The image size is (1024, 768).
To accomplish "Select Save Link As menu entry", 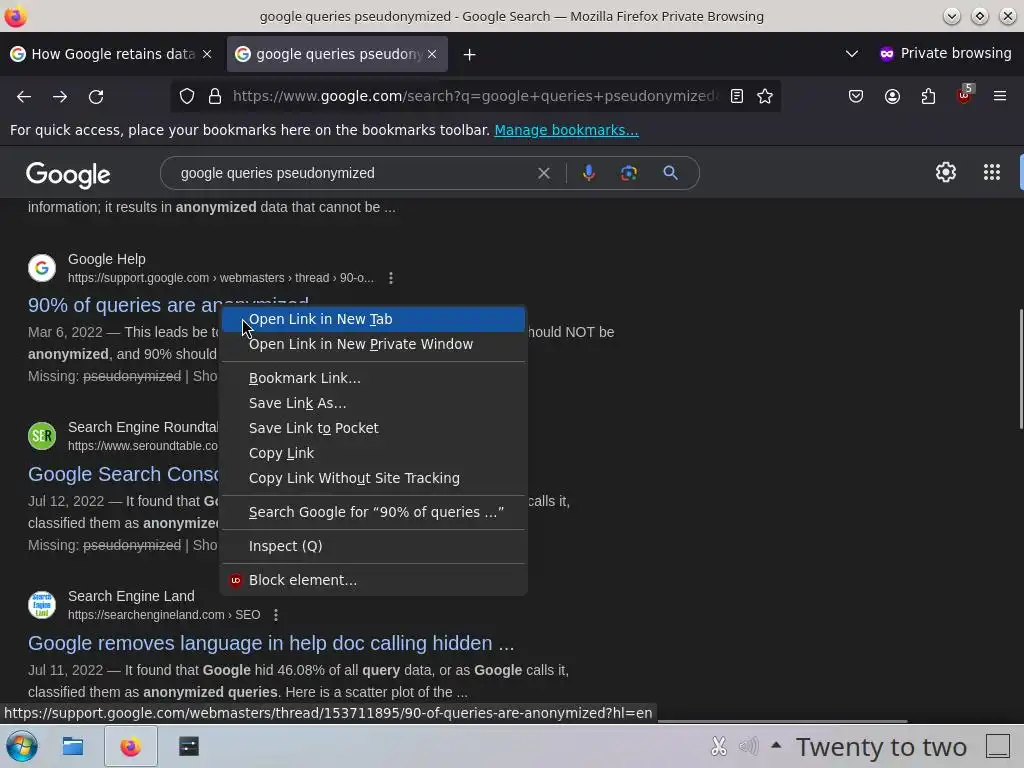I will 373,404.
